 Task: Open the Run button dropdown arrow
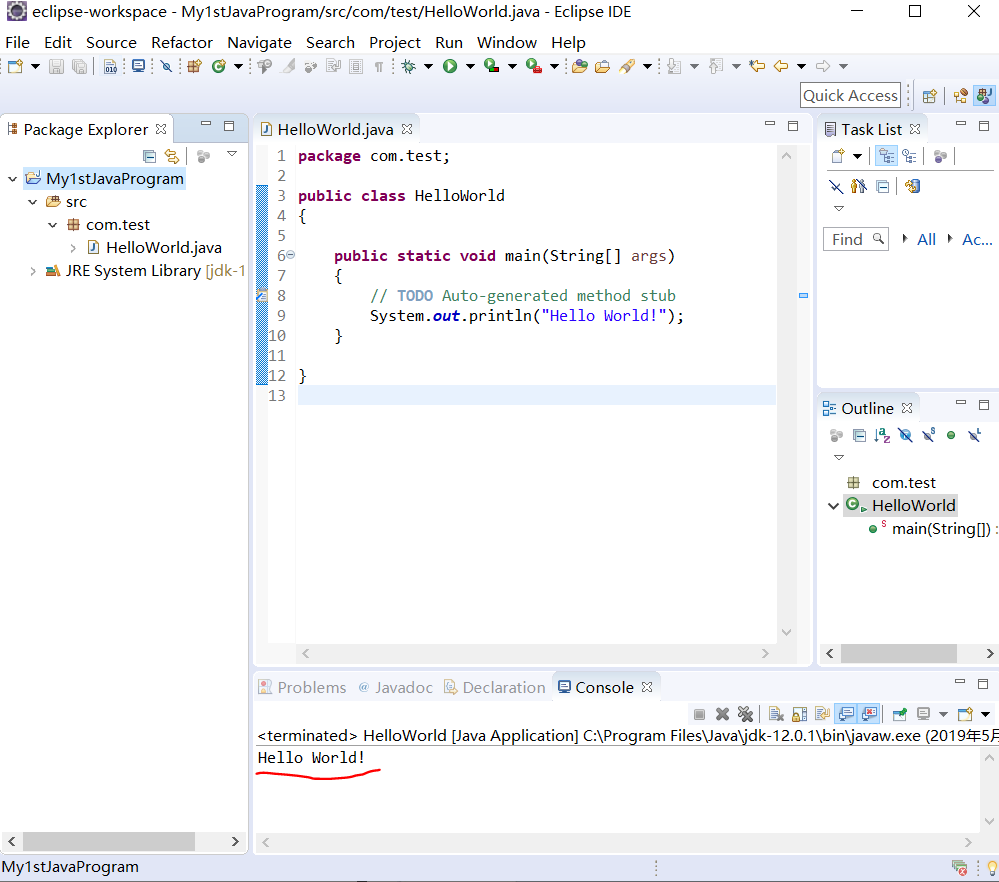(470, 66)
